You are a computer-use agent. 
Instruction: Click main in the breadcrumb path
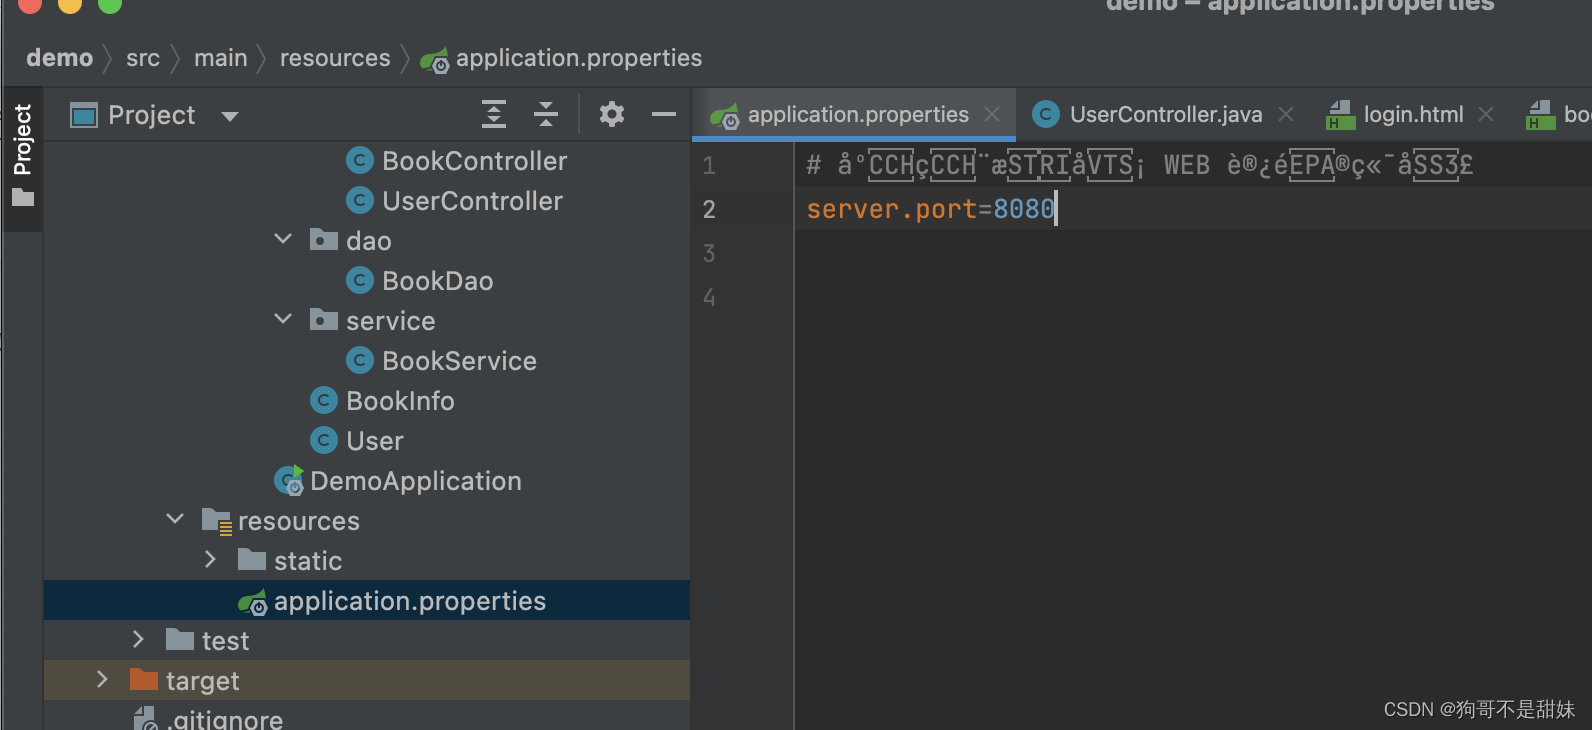tap(221, 58)
